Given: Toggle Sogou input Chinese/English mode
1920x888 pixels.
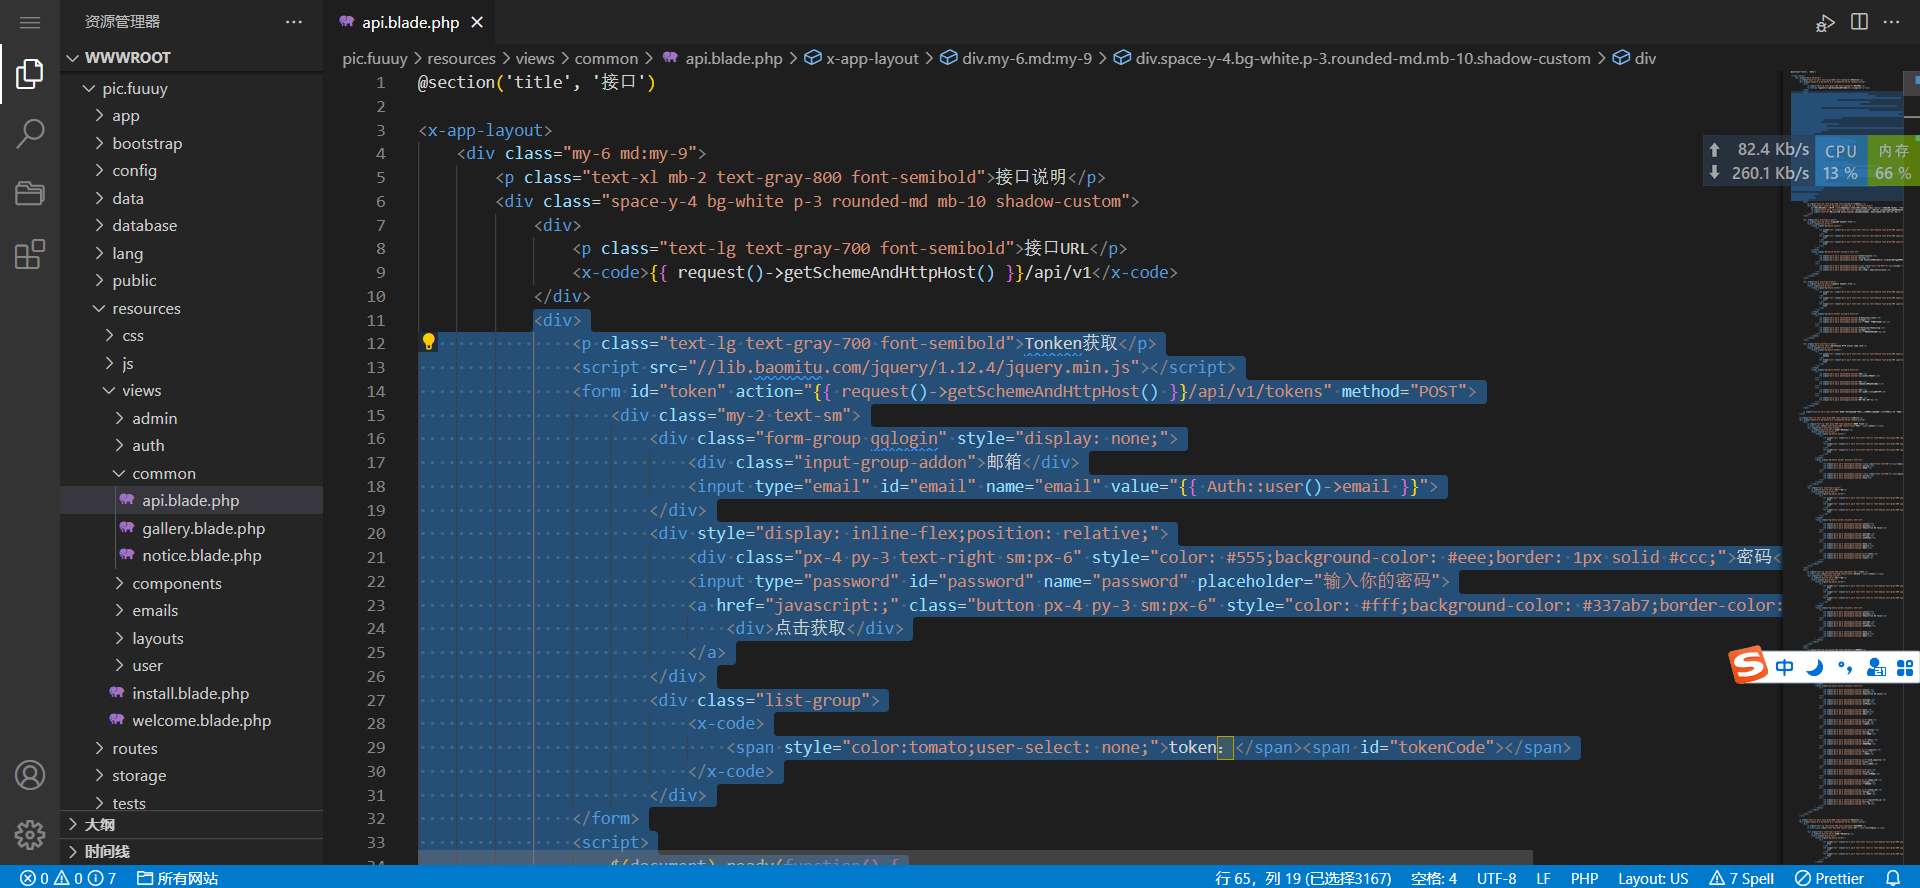Looking at the screenshot, I should (1785, 667).
